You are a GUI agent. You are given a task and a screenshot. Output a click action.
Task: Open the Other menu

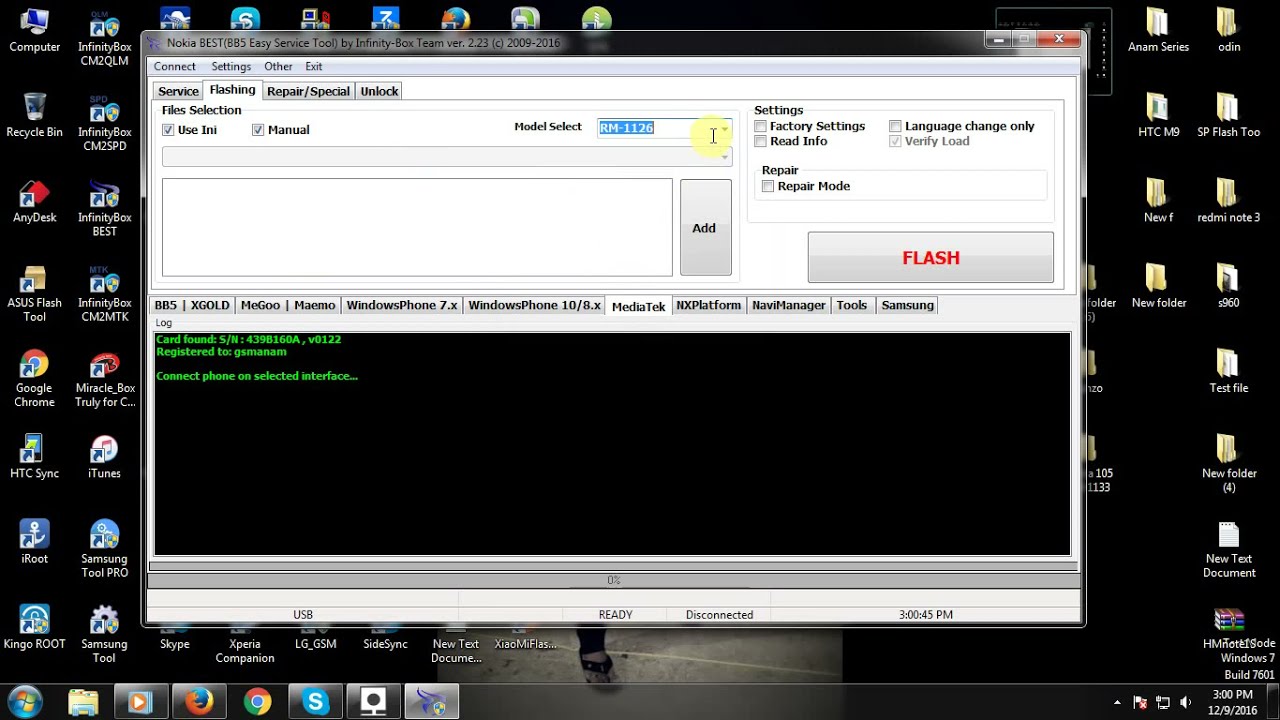(x=278, y=66)
